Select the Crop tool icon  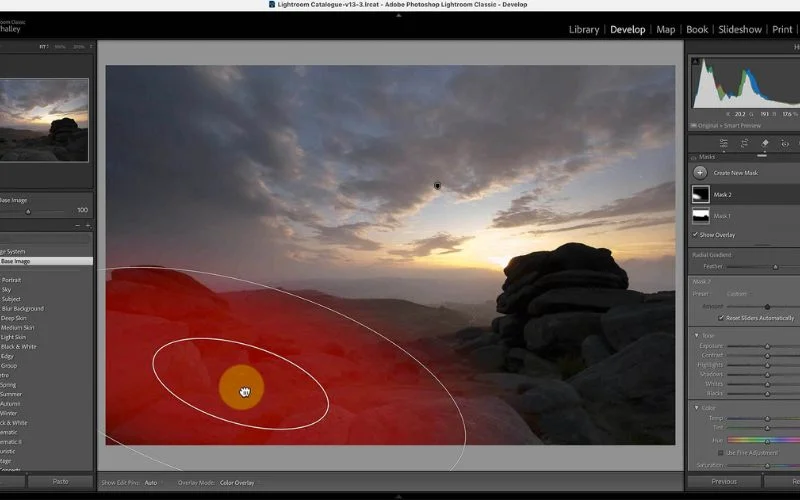pos(744,144)
